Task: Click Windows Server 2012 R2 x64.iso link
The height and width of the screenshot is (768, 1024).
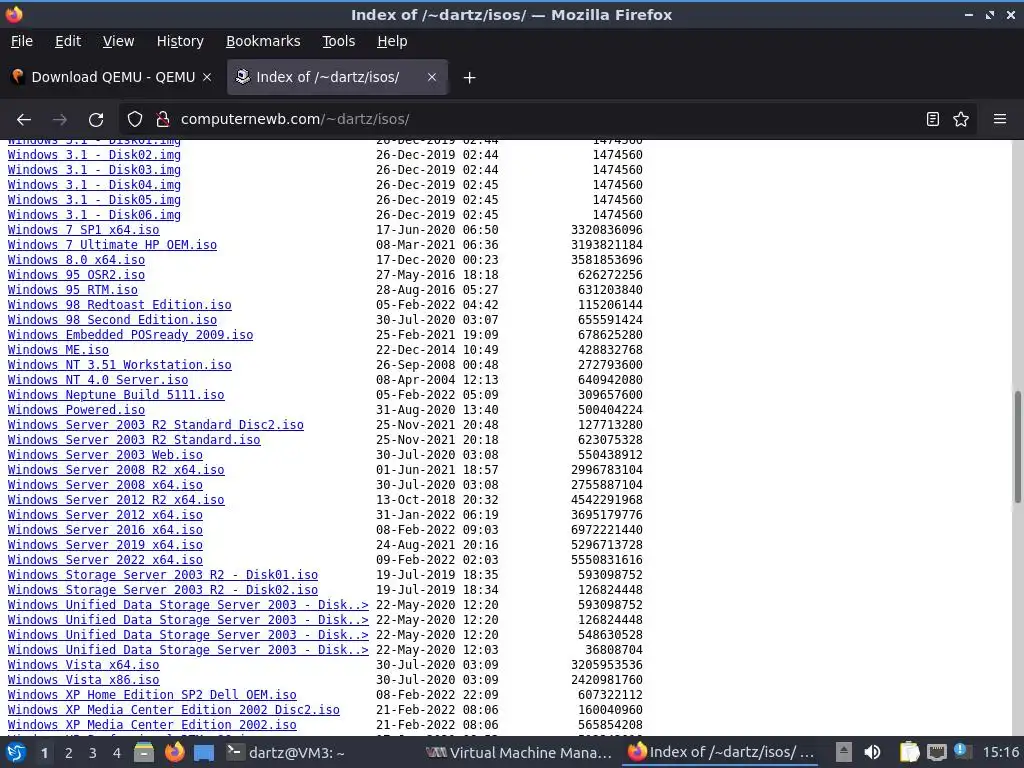Action: [116, 500]
